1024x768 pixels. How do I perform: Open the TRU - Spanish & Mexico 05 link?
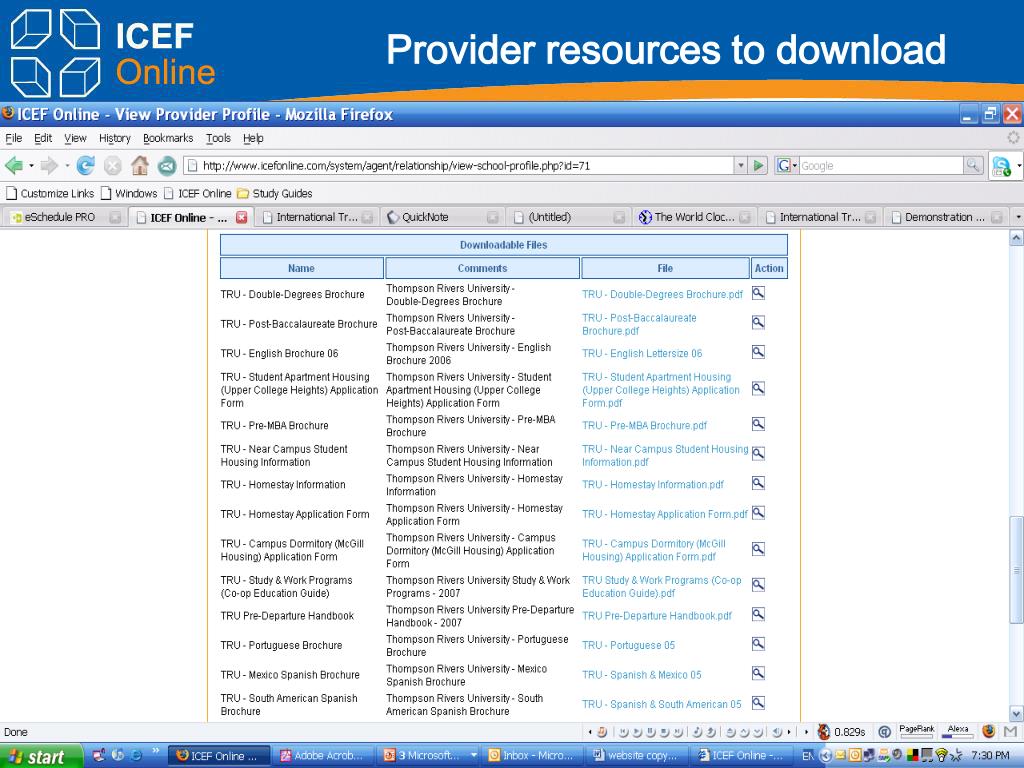coord(641,675)
